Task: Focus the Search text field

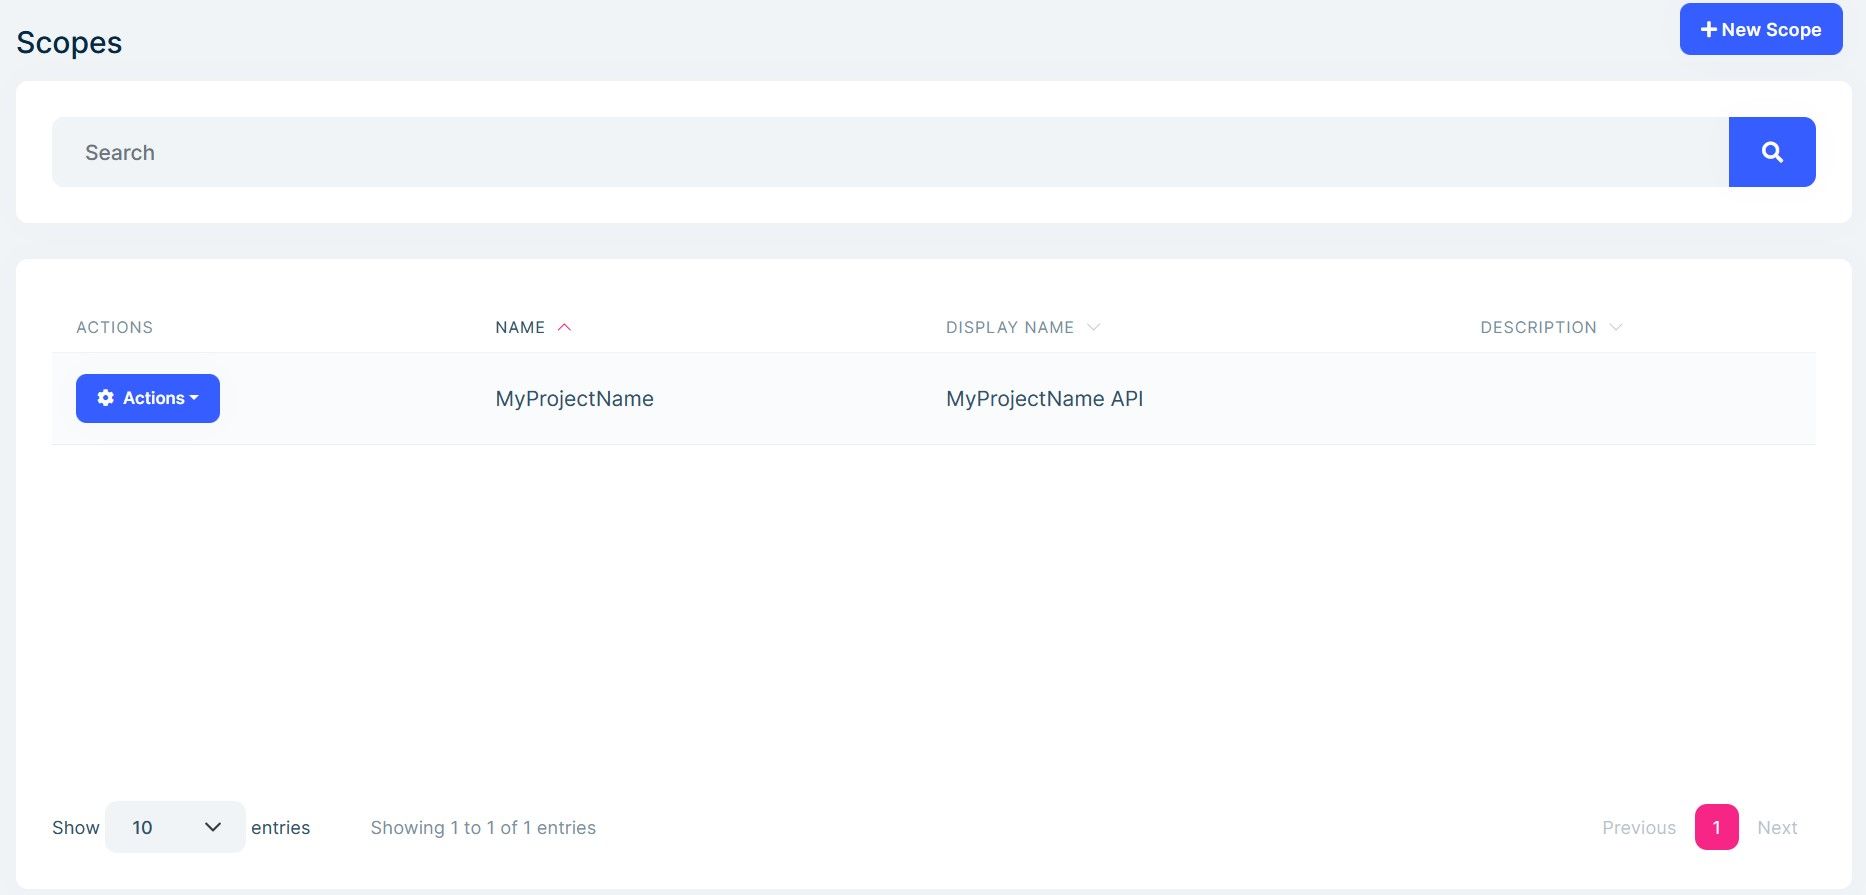Action: click(x=890, y=152)
